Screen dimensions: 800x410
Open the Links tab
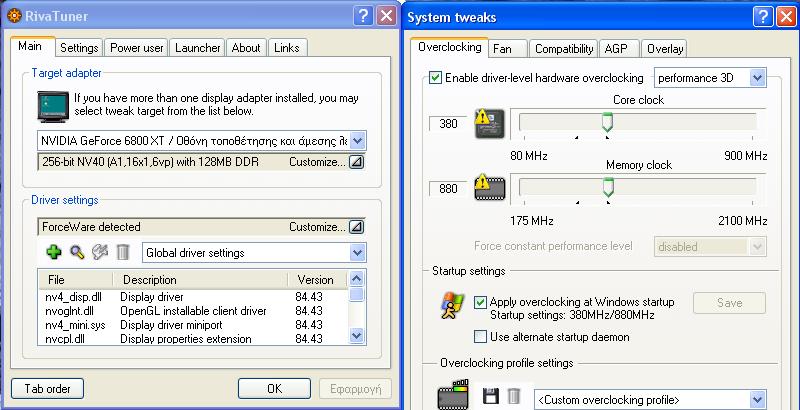pos(287,48)
